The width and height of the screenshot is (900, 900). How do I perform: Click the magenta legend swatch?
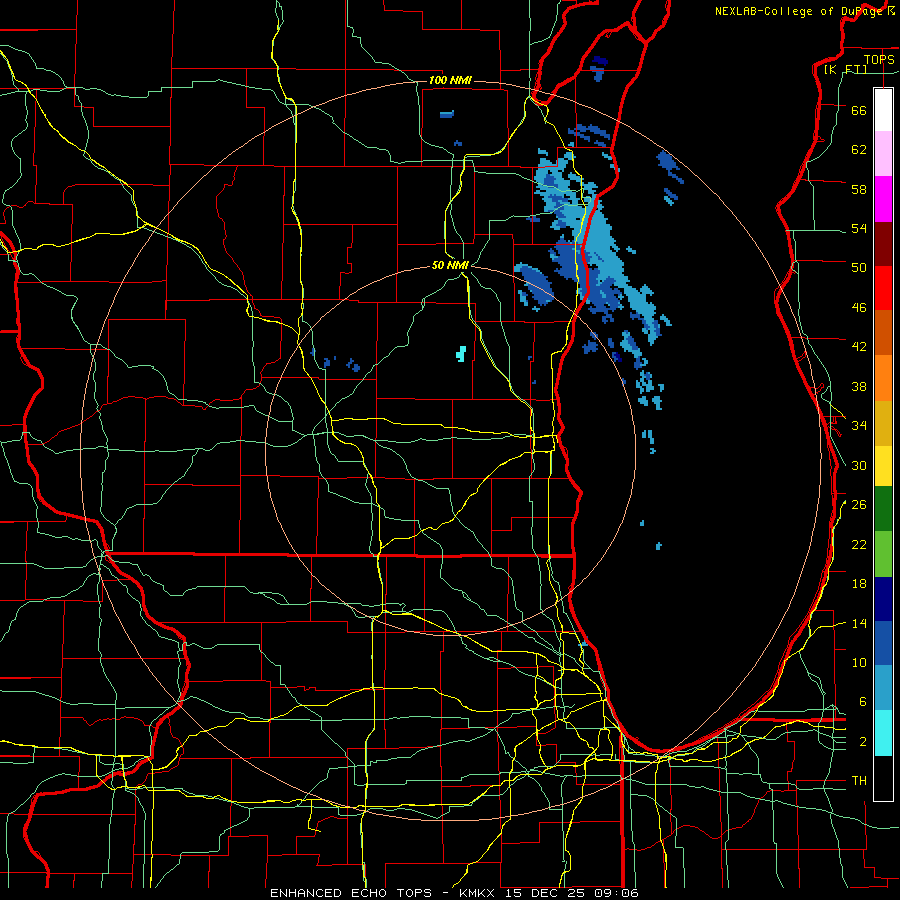click(883, 199)
